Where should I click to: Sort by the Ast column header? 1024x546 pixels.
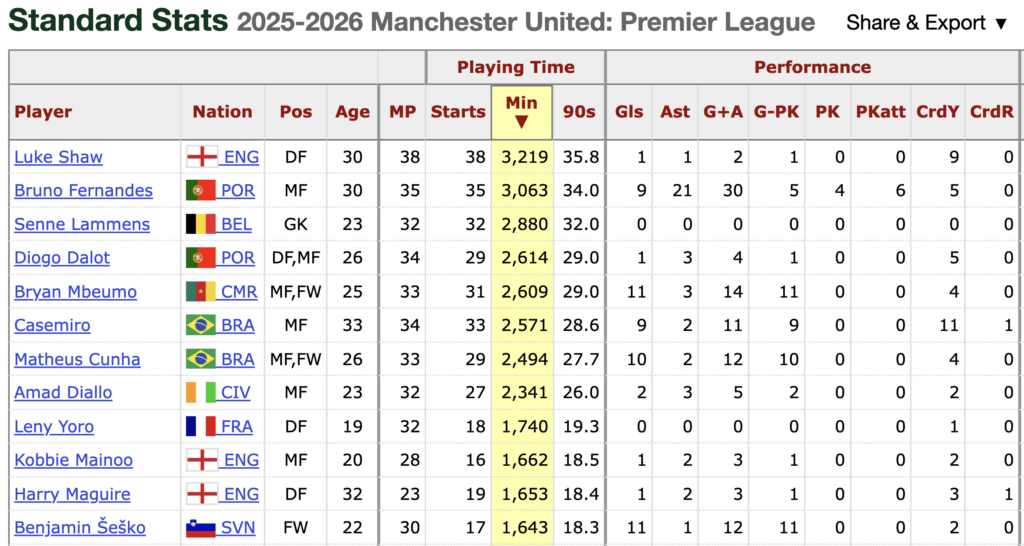pyautogui.click(x=675, y=112)
